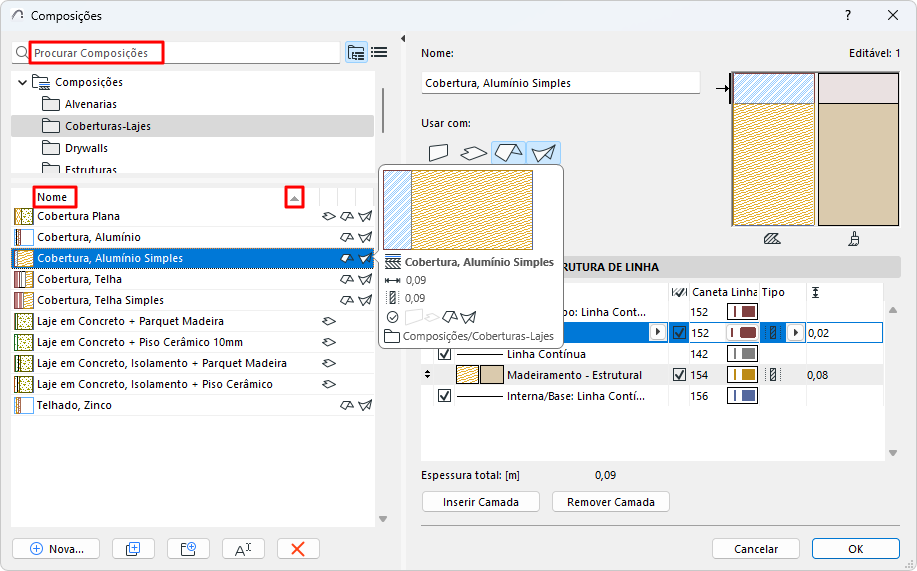This screenshot has width=917, height=571.
Task: Uncheck the Linha Contínua checkbox
Action: [x=444, y=354]
